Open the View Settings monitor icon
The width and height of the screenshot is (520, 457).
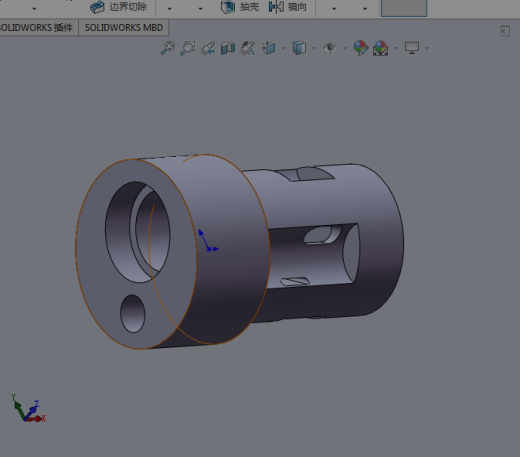pos(412,48)
